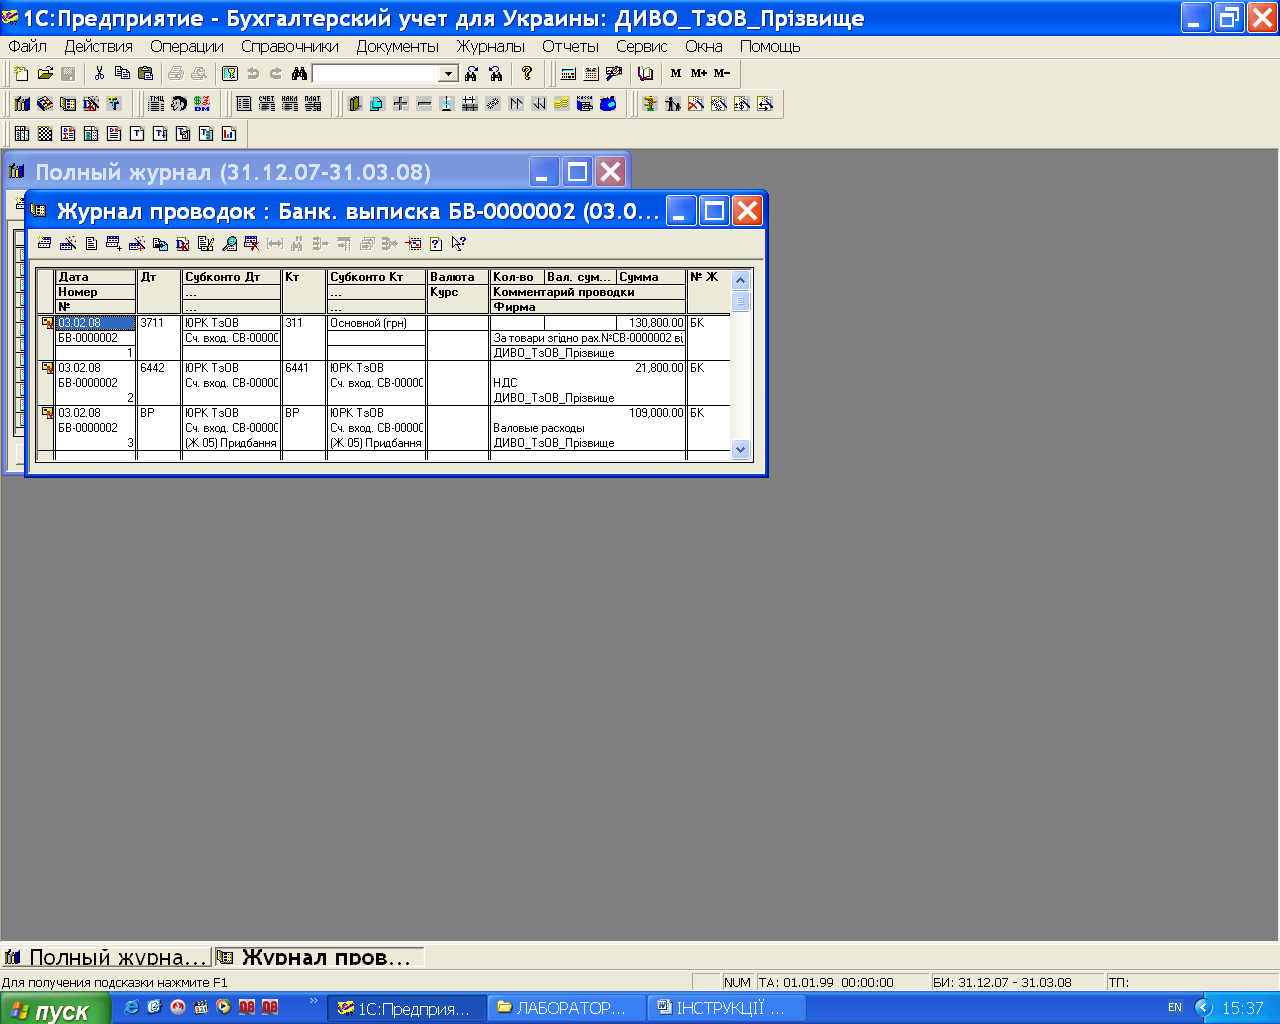Click the НАКЛ document icon

click(x=290, y=103)
